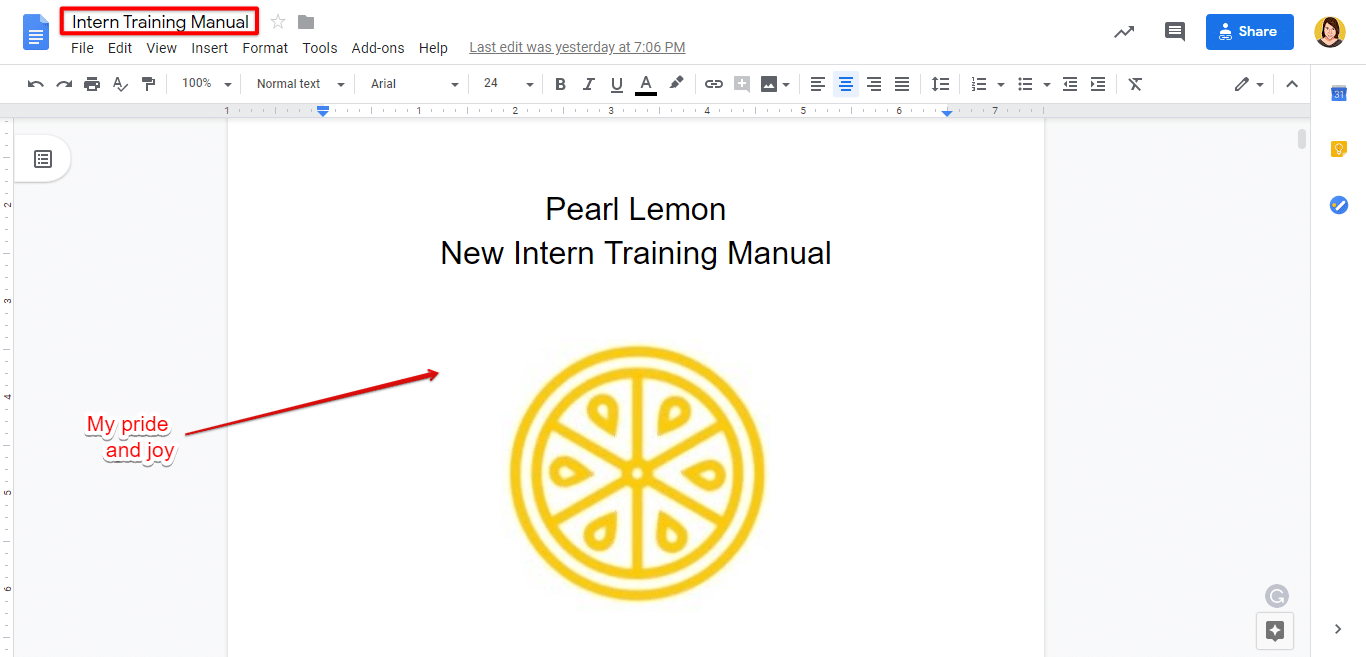
Task: Toggle underline formatting
Action: pyautogui.click(x=617, y=84)
